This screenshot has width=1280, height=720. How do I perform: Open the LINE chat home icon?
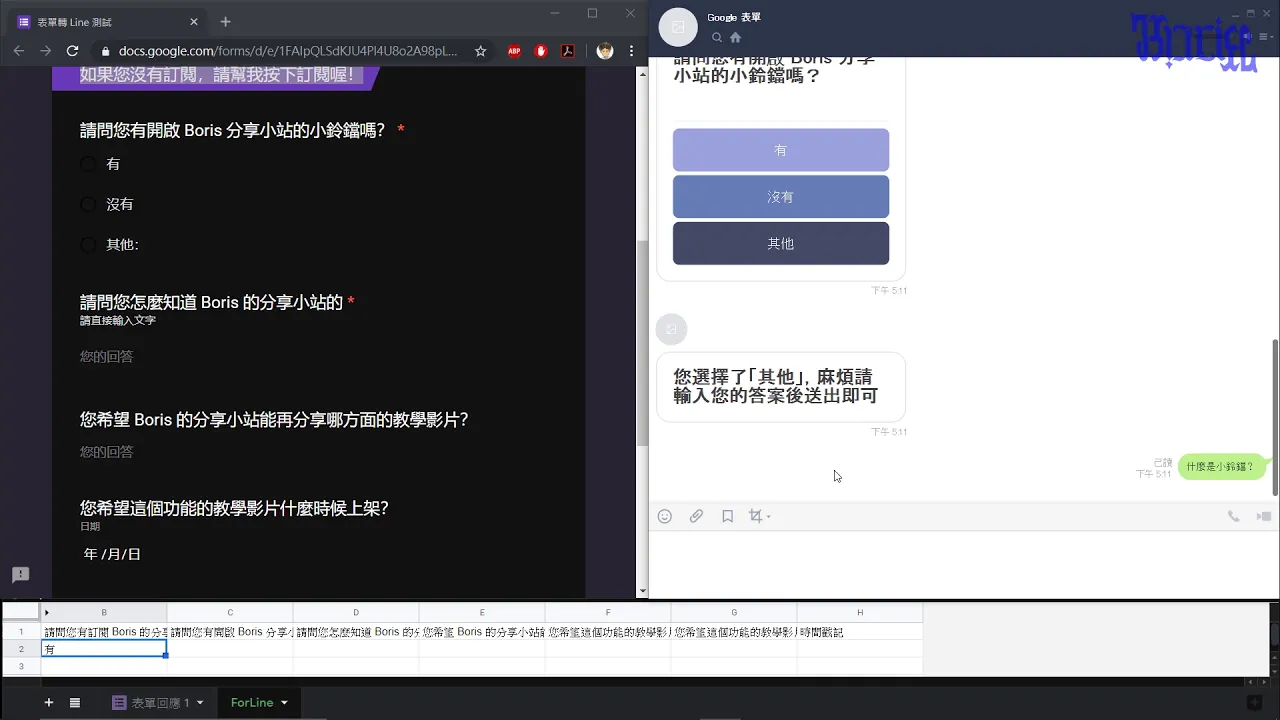pyautogui.click(x=735, y=37)
